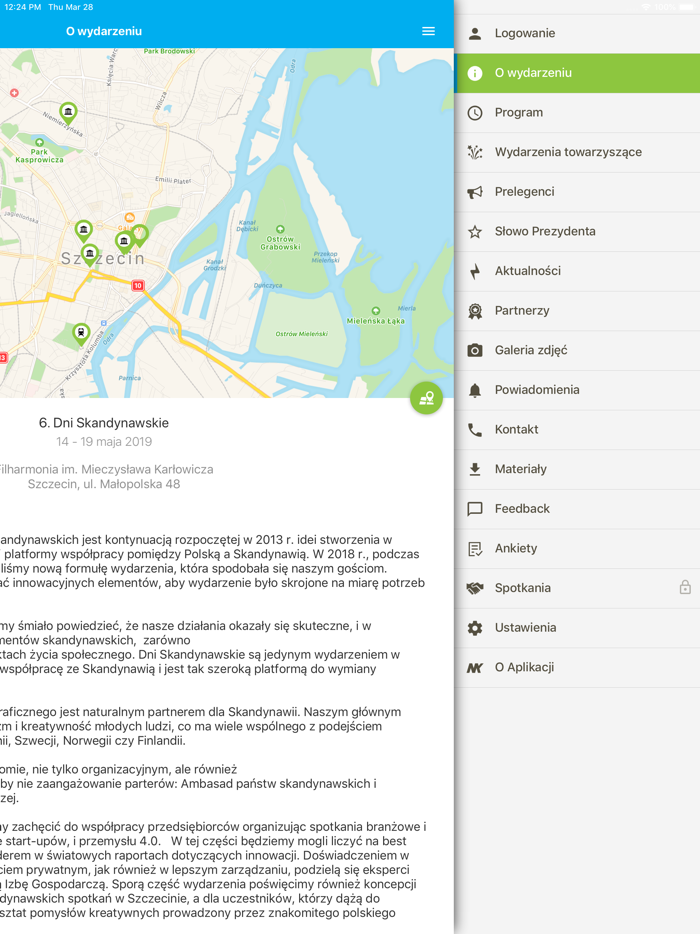Tap the hamburger menu icon in header
700x934 pixels.
(x=428, y=31)
